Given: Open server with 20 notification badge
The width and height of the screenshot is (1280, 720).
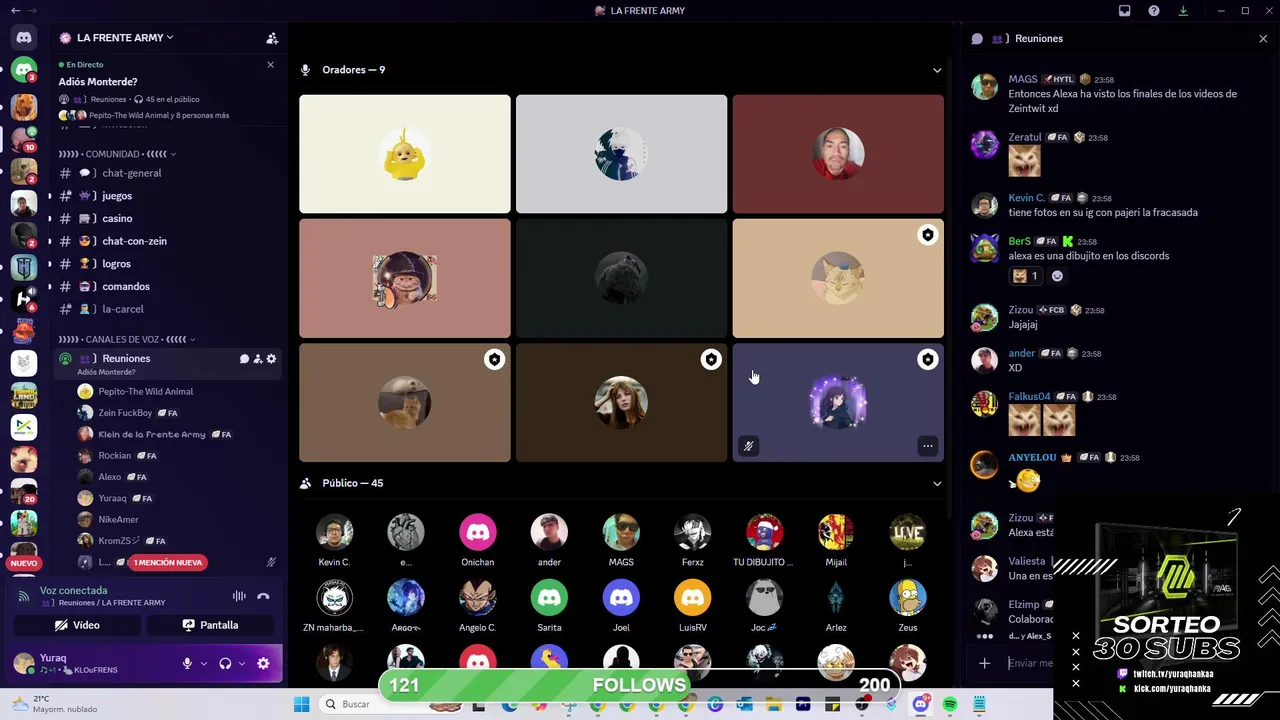Looking at the screenshot, I should (24, 491).
